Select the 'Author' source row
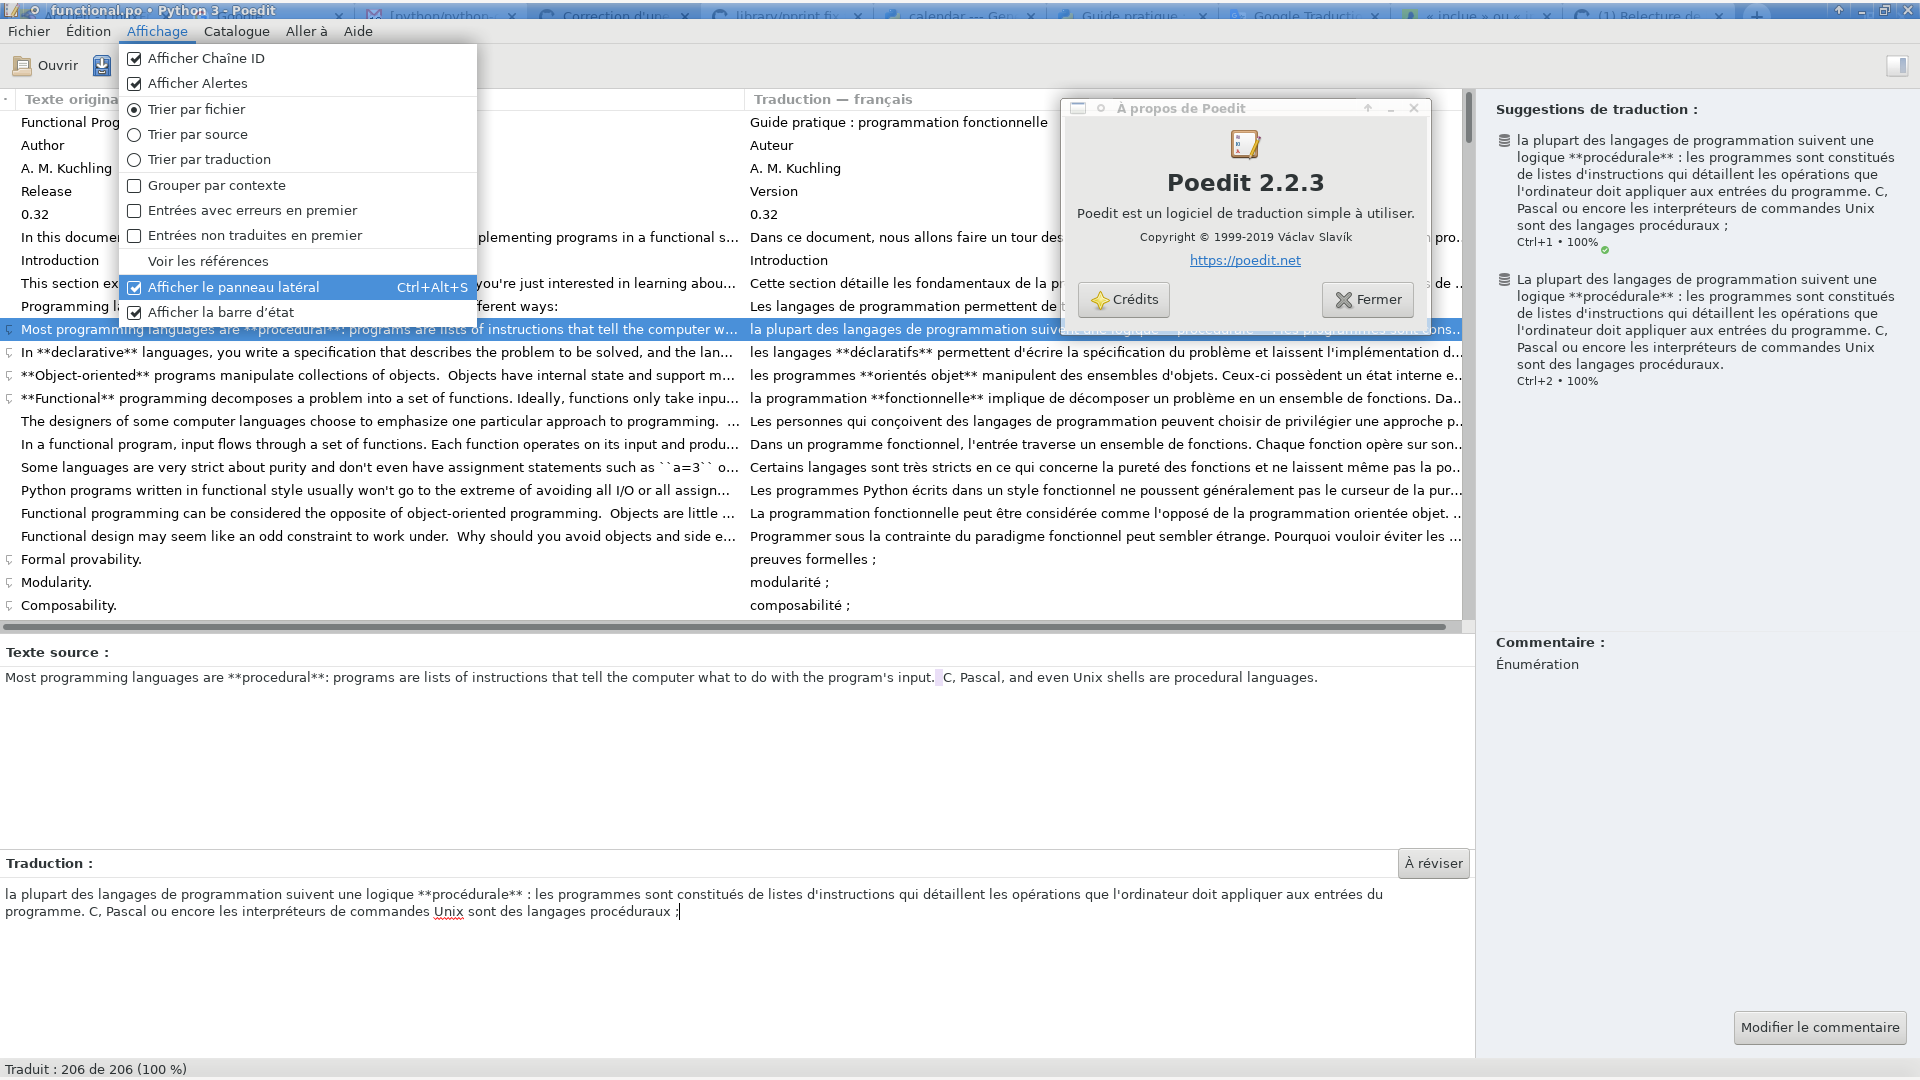Image resolution: width=1920 pixels, height=1080 pixels. [42, 146]
